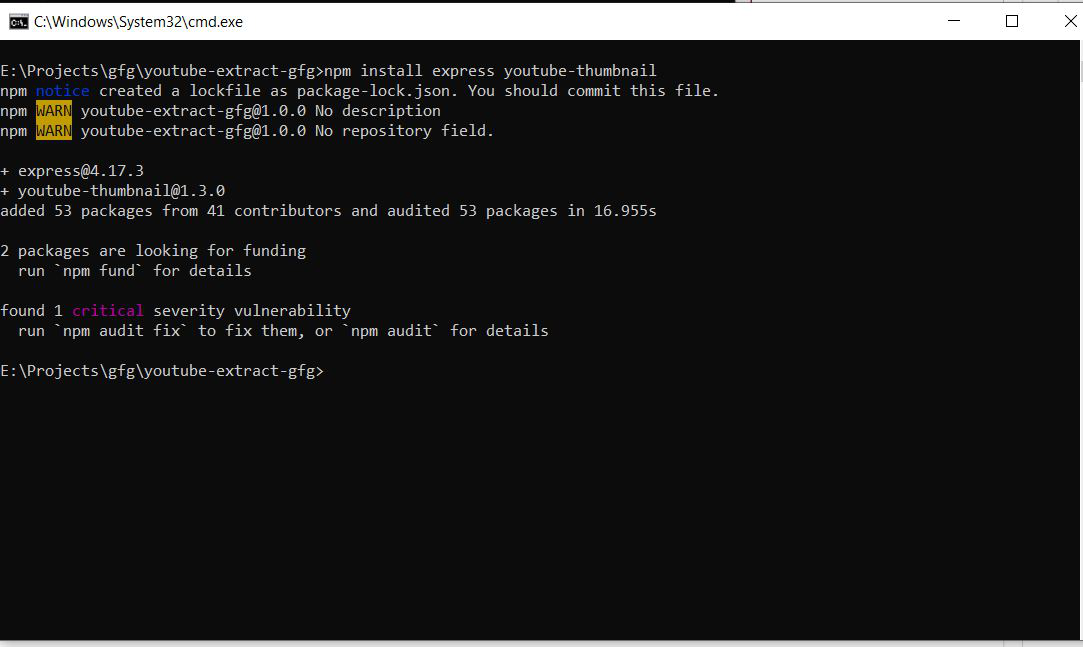This screenshot has width=1083, height=647.
Task: Click the express@4.17.3 package line
Action: click(72, 171)
